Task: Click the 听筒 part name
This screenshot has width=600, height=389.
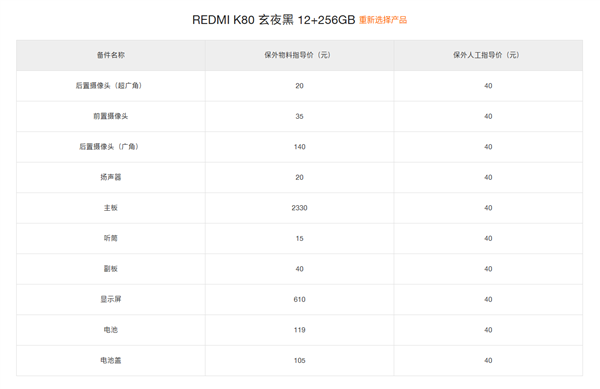Action: pos(111,238)
